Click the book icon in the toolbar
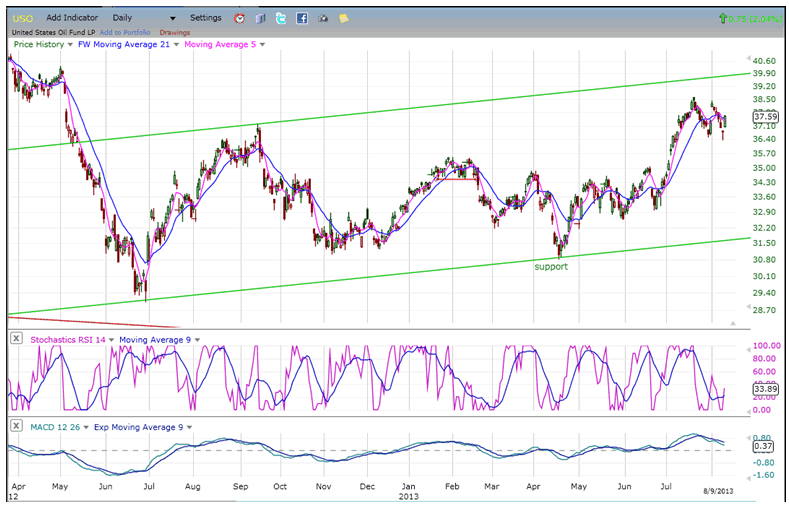Viewport: 789px width, 510px height. click(x=260, y=18)
